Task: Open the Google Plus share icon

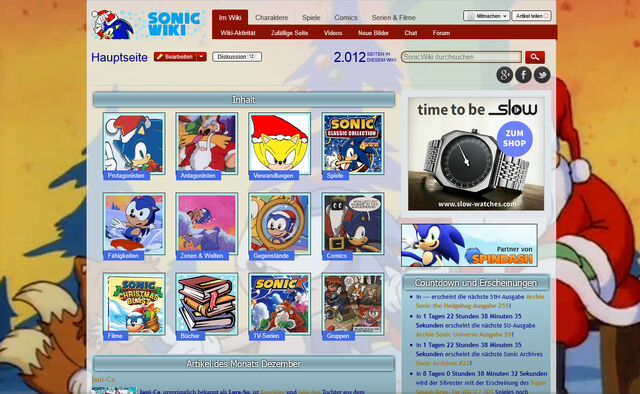Action: [x=504, y=75]
